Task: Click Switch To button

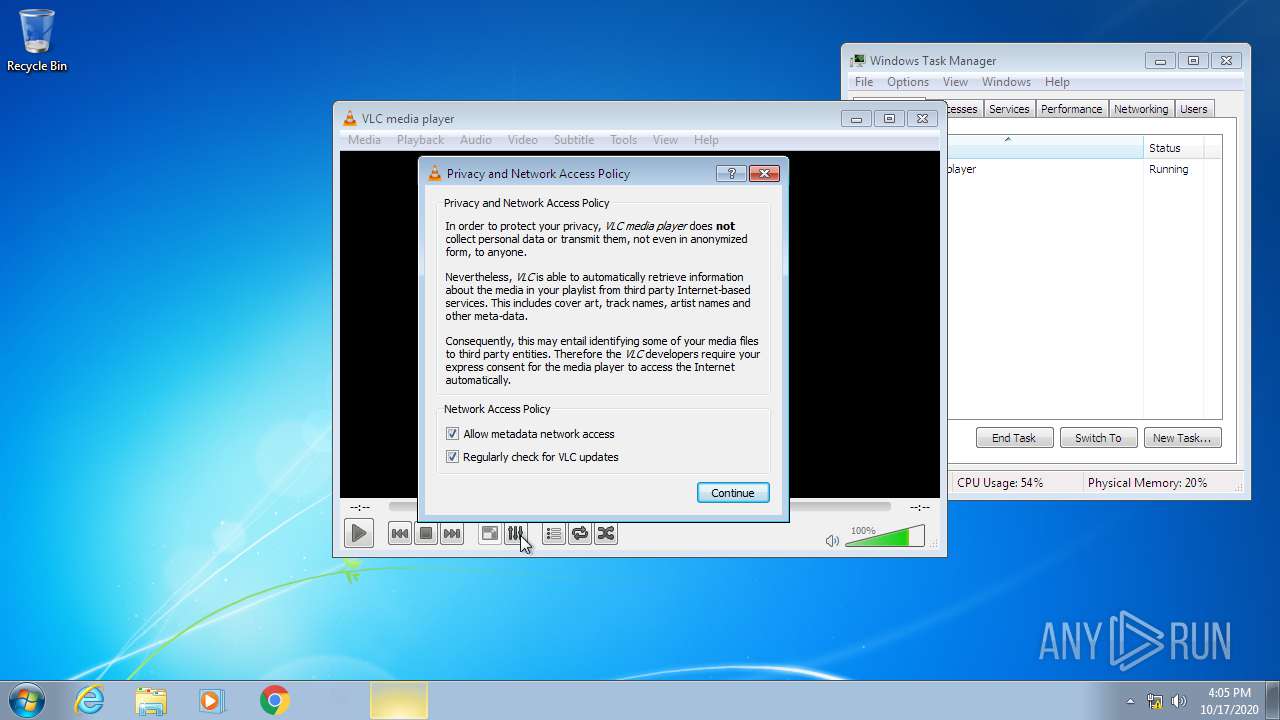Action: tap(1098, 438)
